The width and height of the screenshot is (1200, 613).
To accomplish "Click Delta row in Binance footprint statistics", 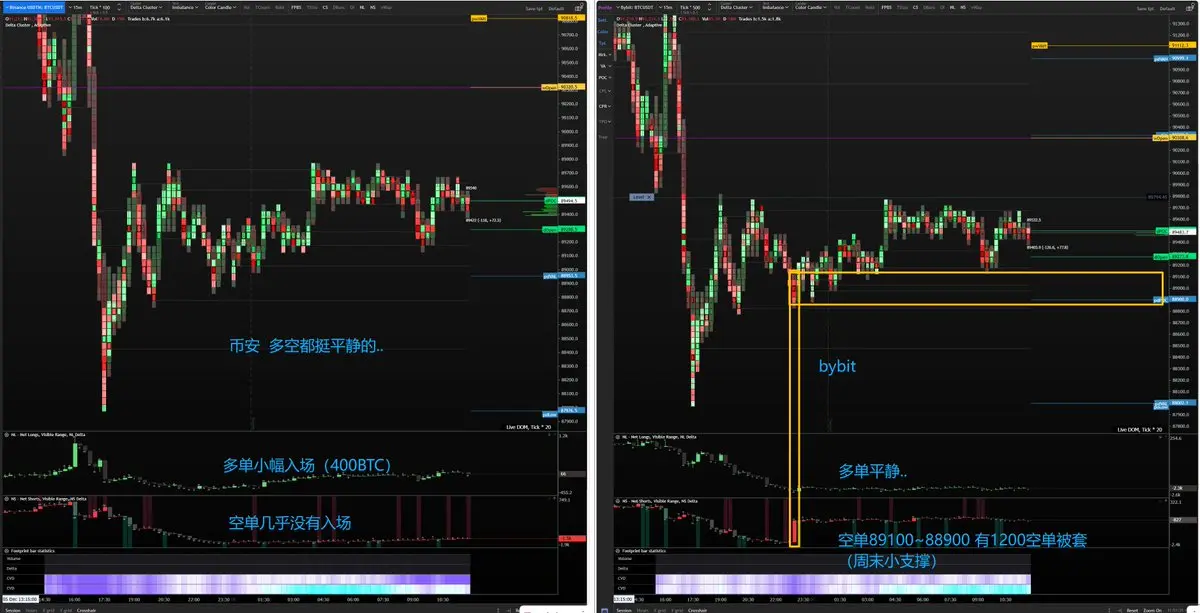I will [x=237, y=569].
